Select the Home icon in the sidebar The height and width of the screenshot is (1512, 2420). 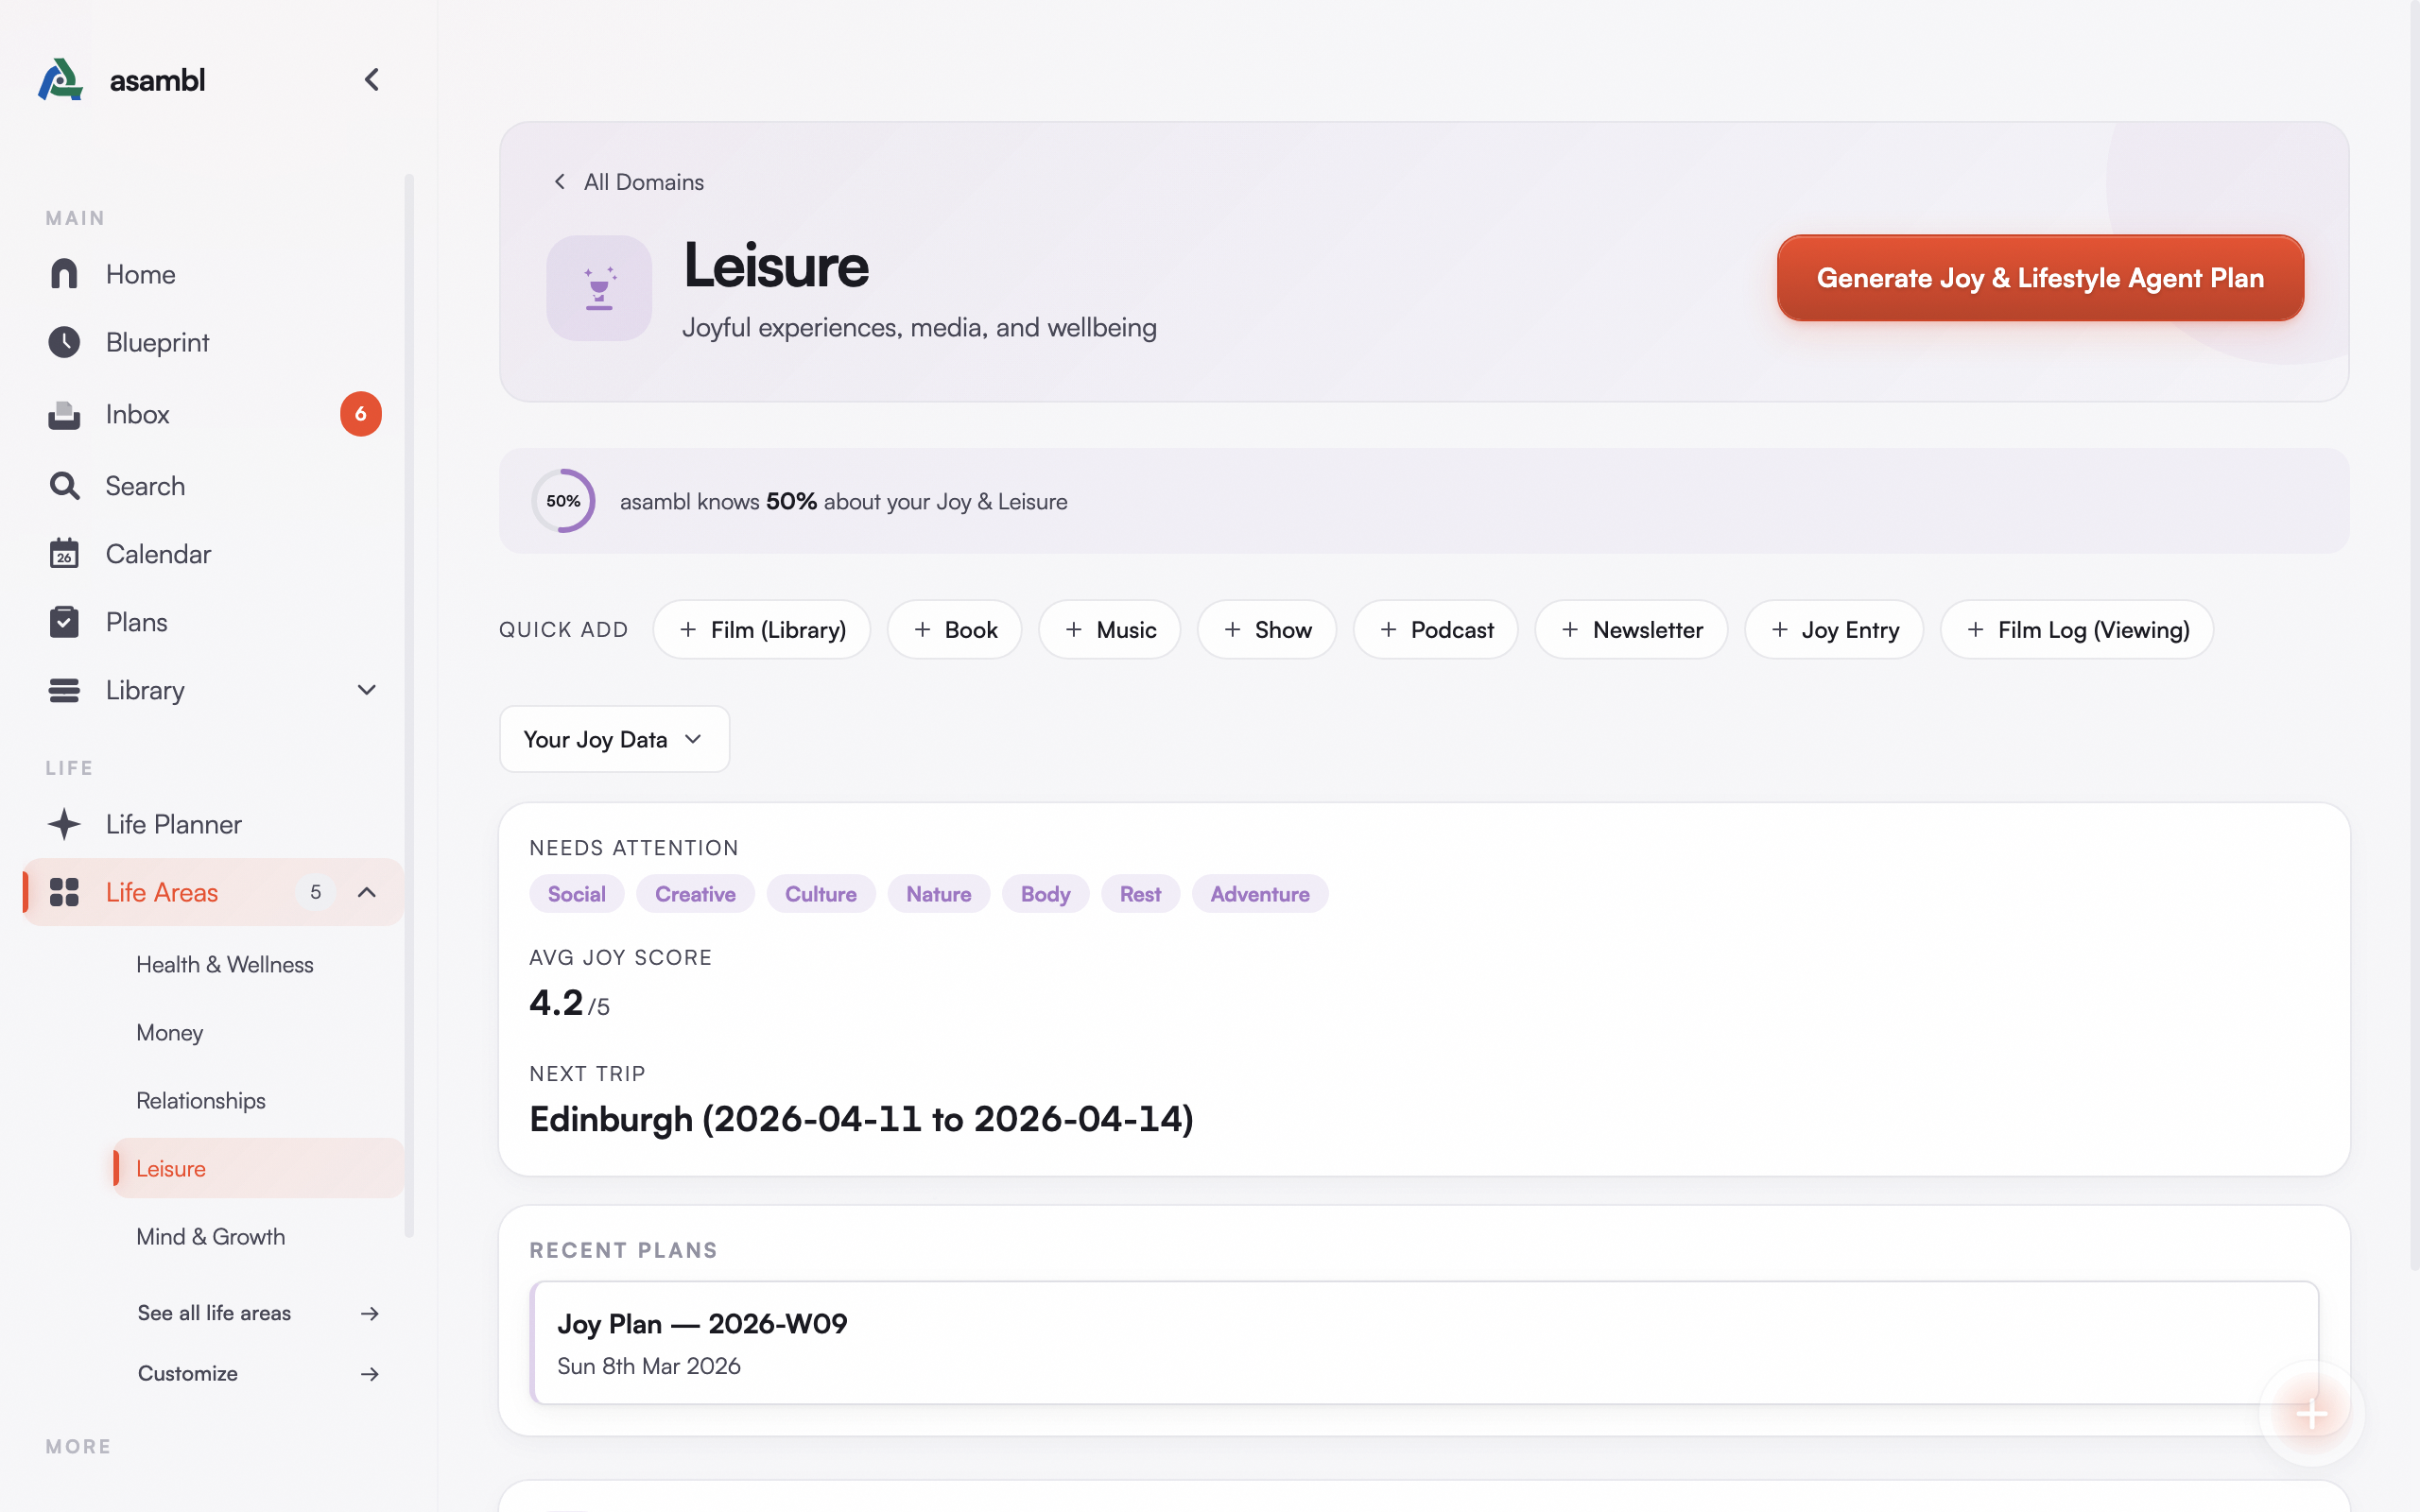tap(64, 273)
